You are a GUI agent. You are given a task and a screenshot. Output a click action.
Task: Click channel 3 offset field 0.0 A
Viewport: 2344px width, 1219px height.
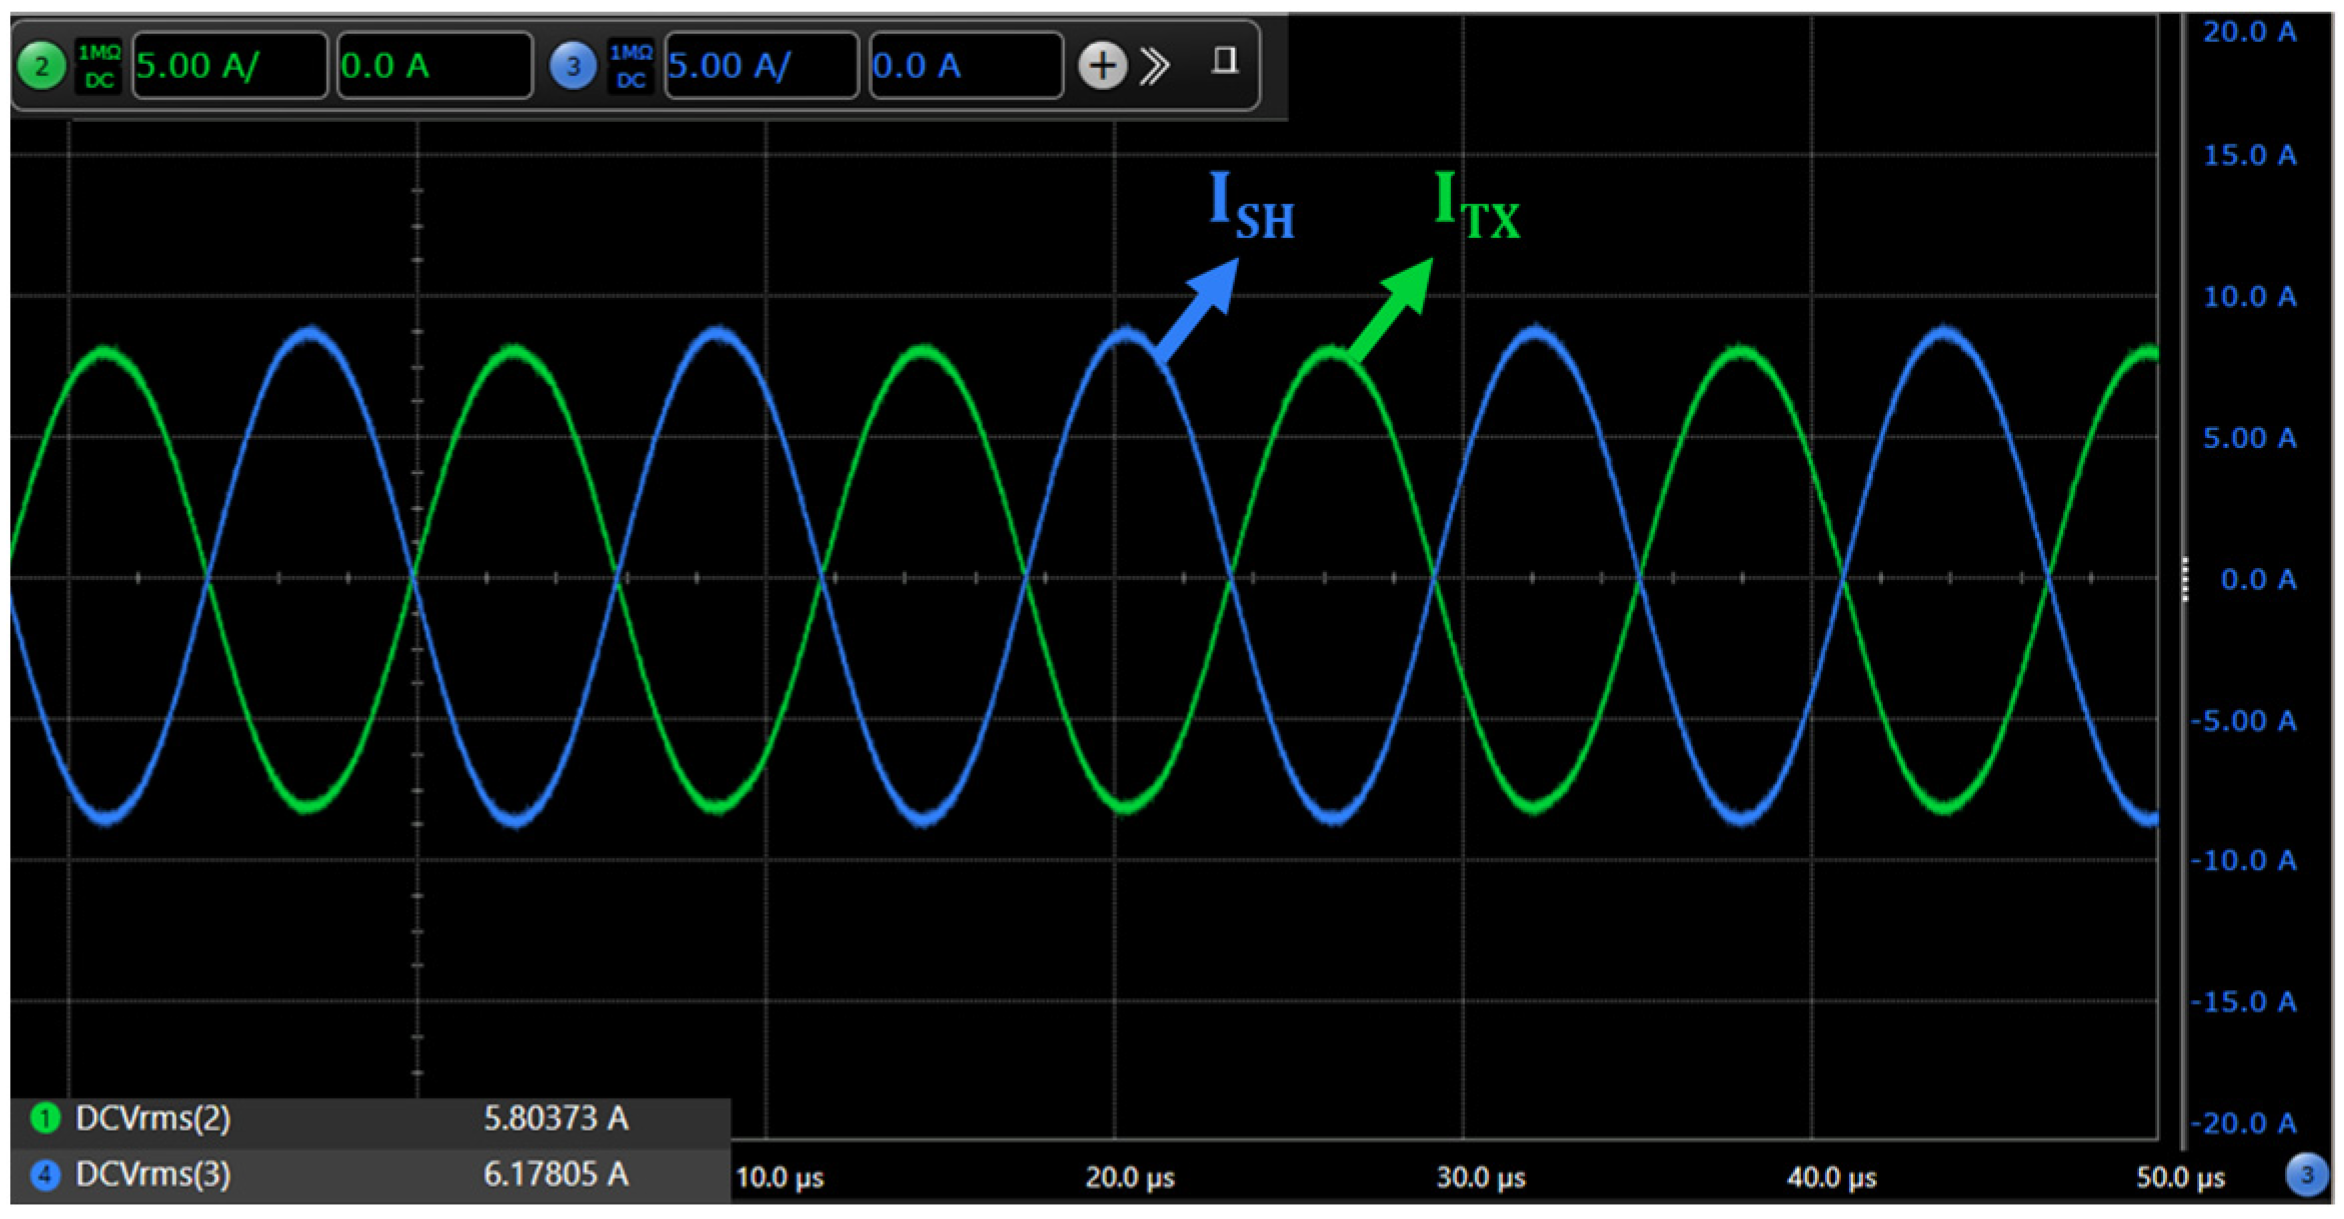pos(965,67)
